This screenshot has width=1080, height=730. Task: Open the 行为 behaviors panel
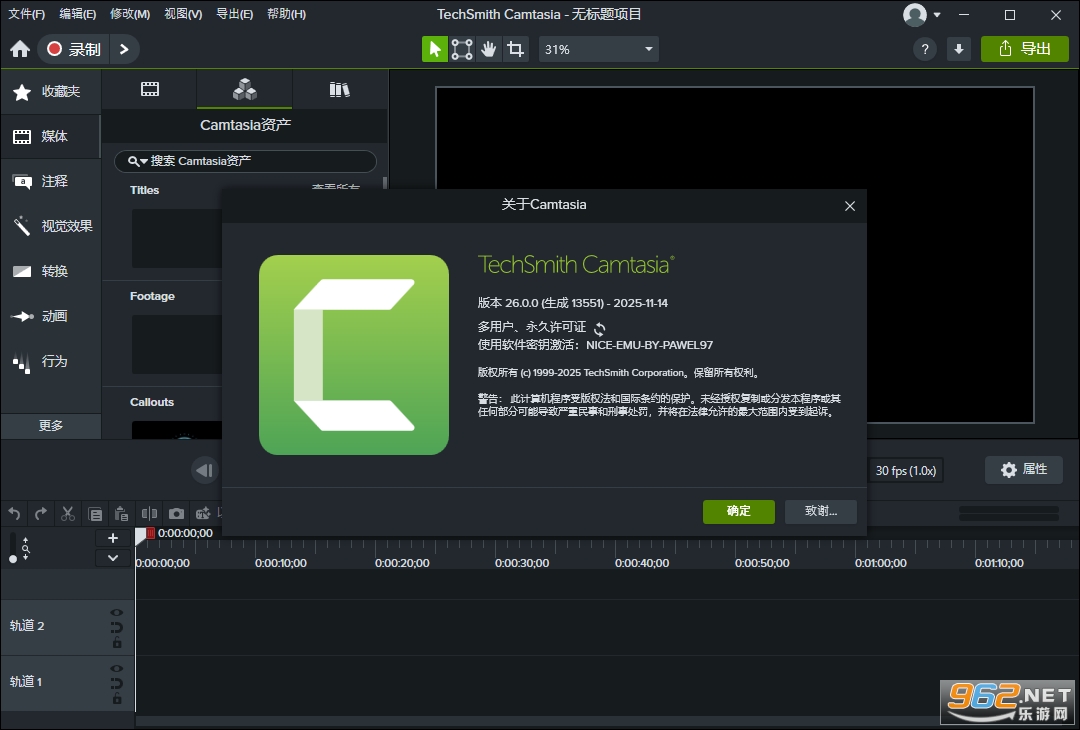pos(51,361)
